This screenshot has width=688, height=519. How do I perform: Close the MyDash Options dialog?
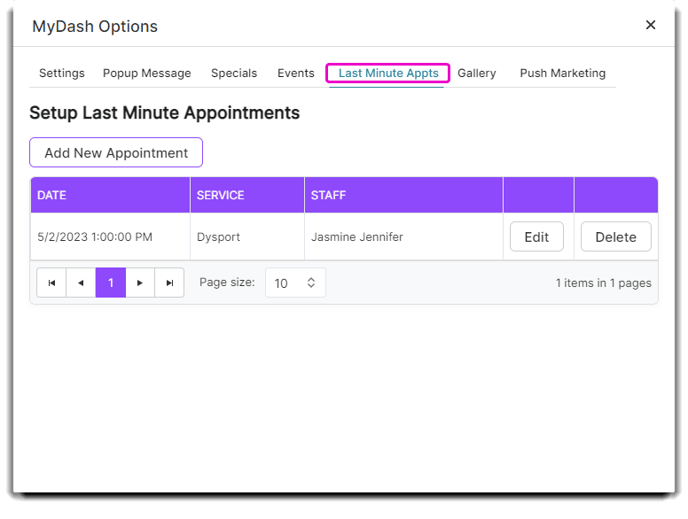651,25
